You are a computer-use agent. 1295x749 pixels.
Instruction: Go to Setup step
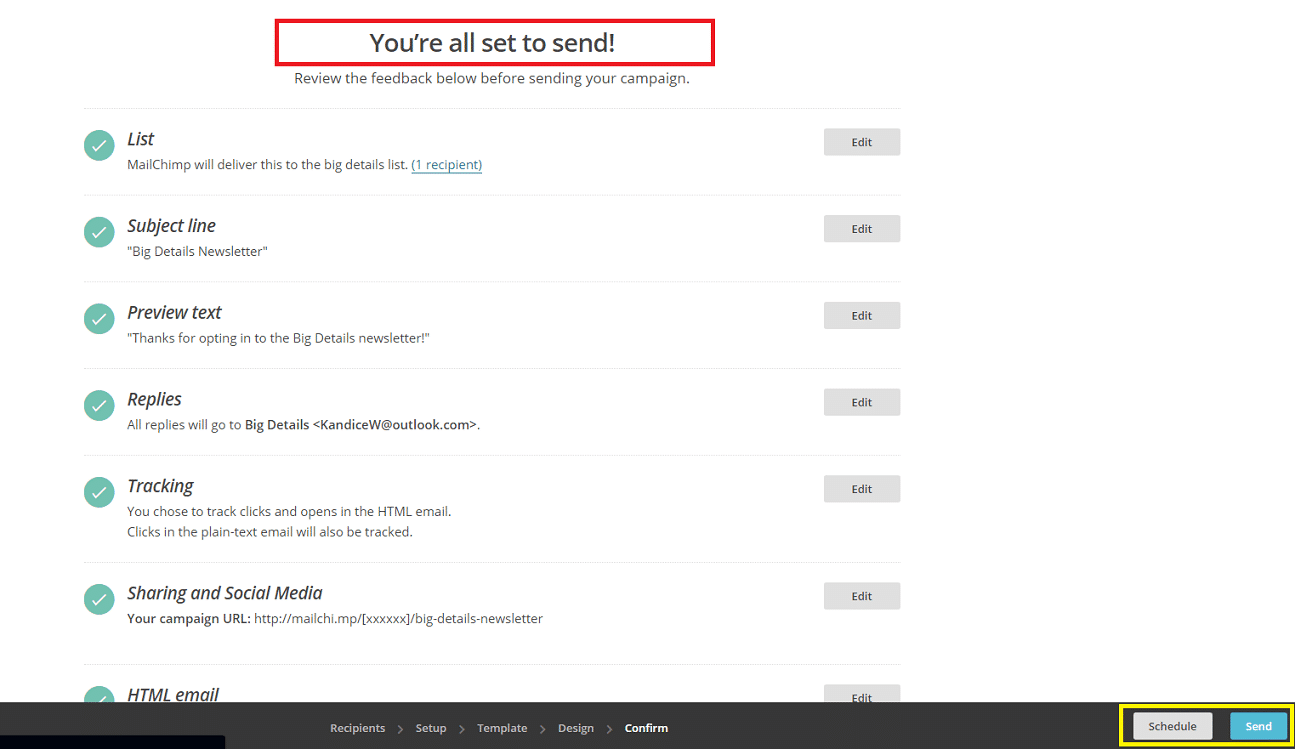[x=431, y=728]
